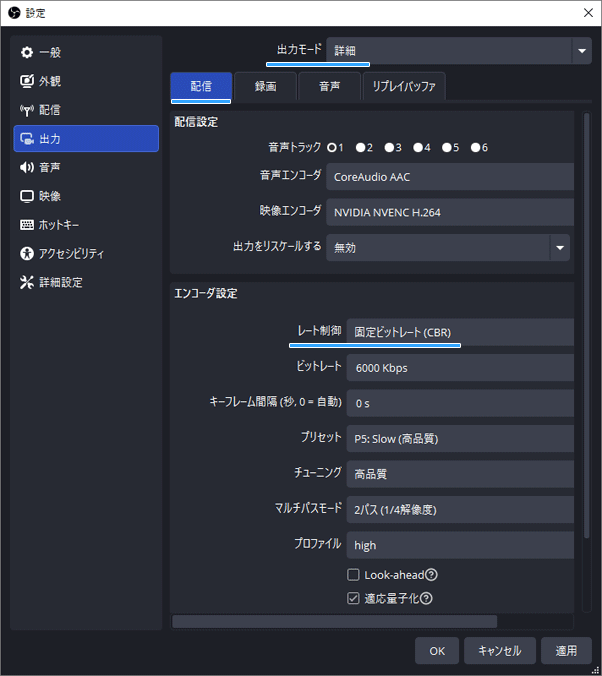Click the ビットレート 6000 Kbps field
The width and height of the screenshot is (602, 676).
pyautogui.click(x=460, y=368)
